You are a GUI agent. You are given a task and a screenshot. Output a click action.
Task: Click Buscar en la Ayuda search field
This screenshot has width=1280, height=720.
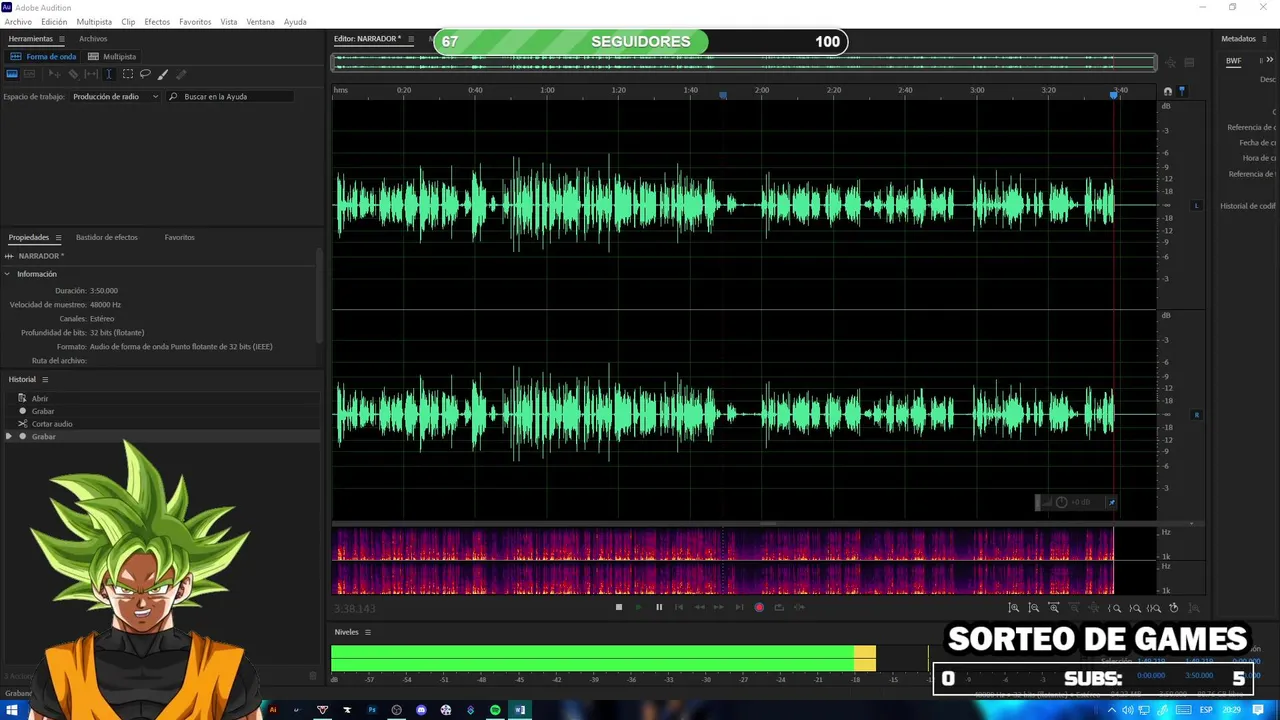pyautogui.click(x=230, y=97)
